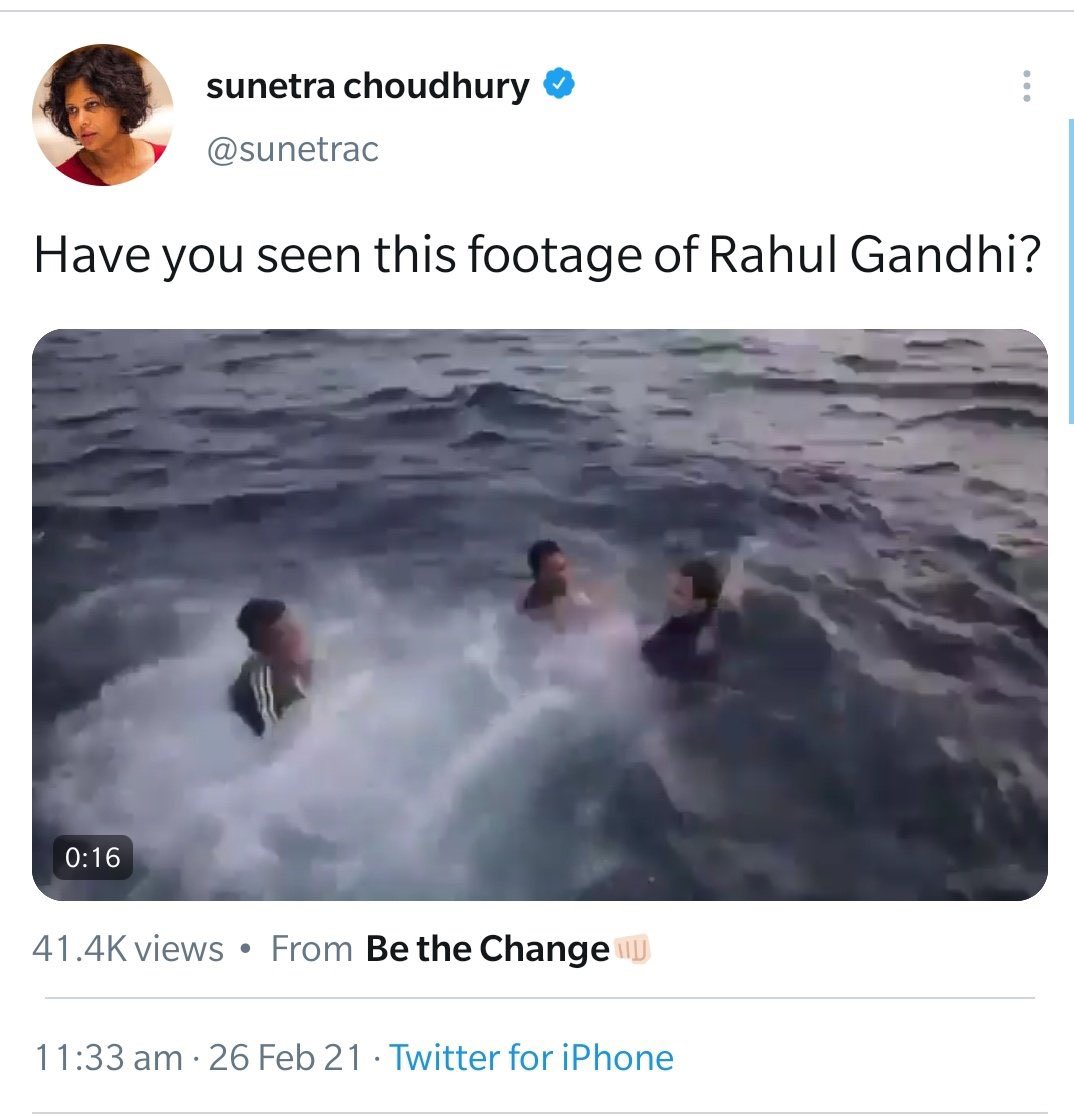The width and height of the screenshot is (1074, 1117).
Task: Click the "From" label under the video
Action: 311,948
